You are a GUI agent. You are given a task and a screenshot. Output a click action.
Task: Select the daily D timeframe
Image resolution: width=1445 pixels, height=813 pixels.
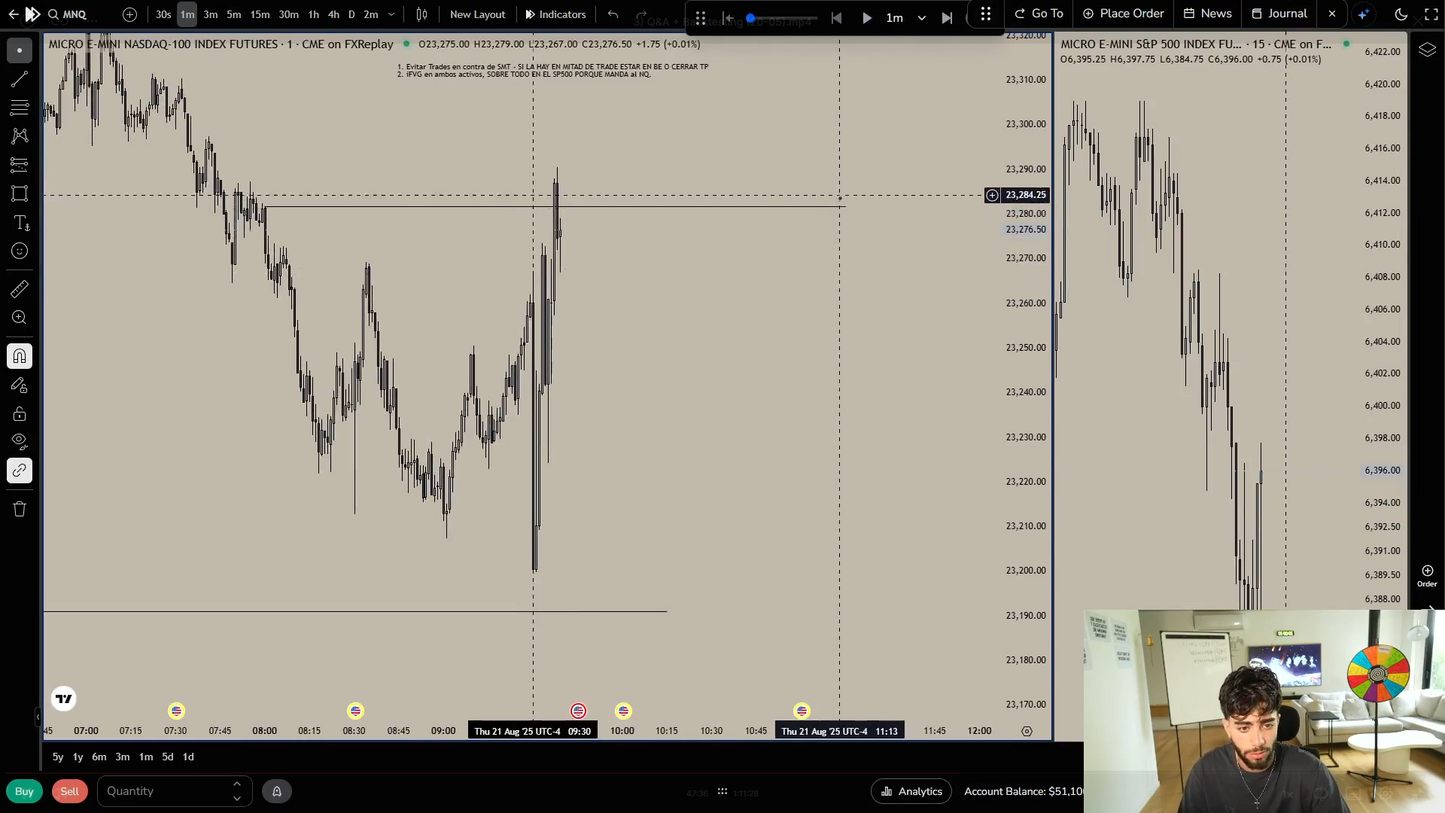click(351, 15)
